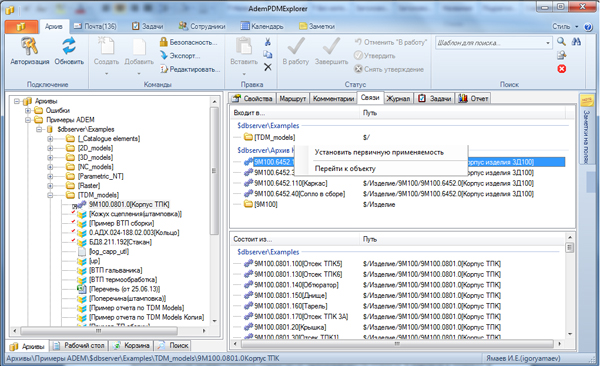Image resolution: width=600 pixels, height=366 pixels.
Task: Click the orange application menu button
Action: point(21,26)
